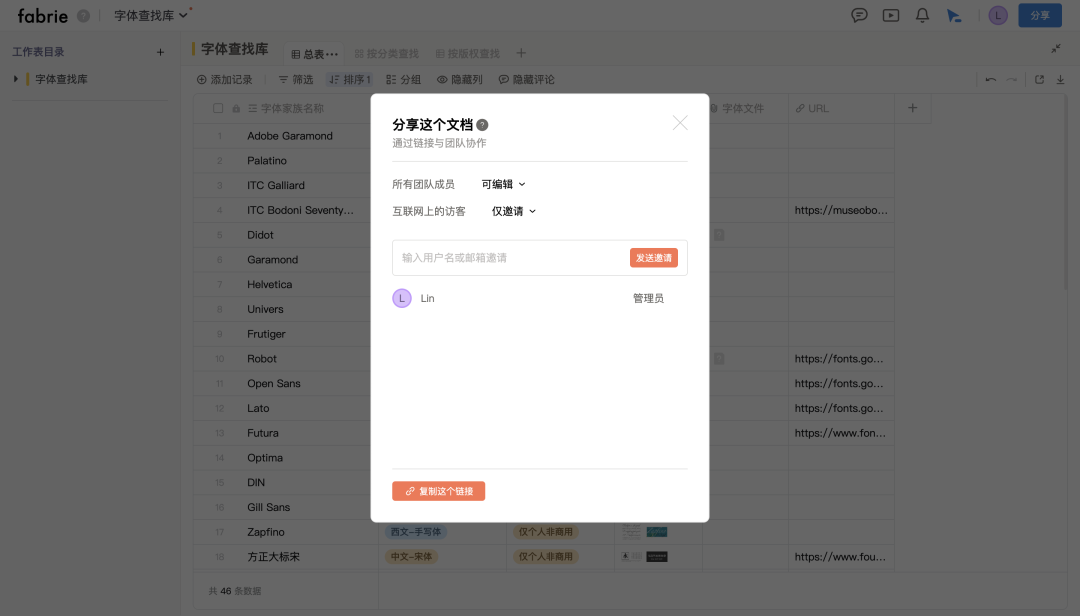Click the file attachment icon in Didot row
Screen dimensions: 1080x616
(719, 235)
